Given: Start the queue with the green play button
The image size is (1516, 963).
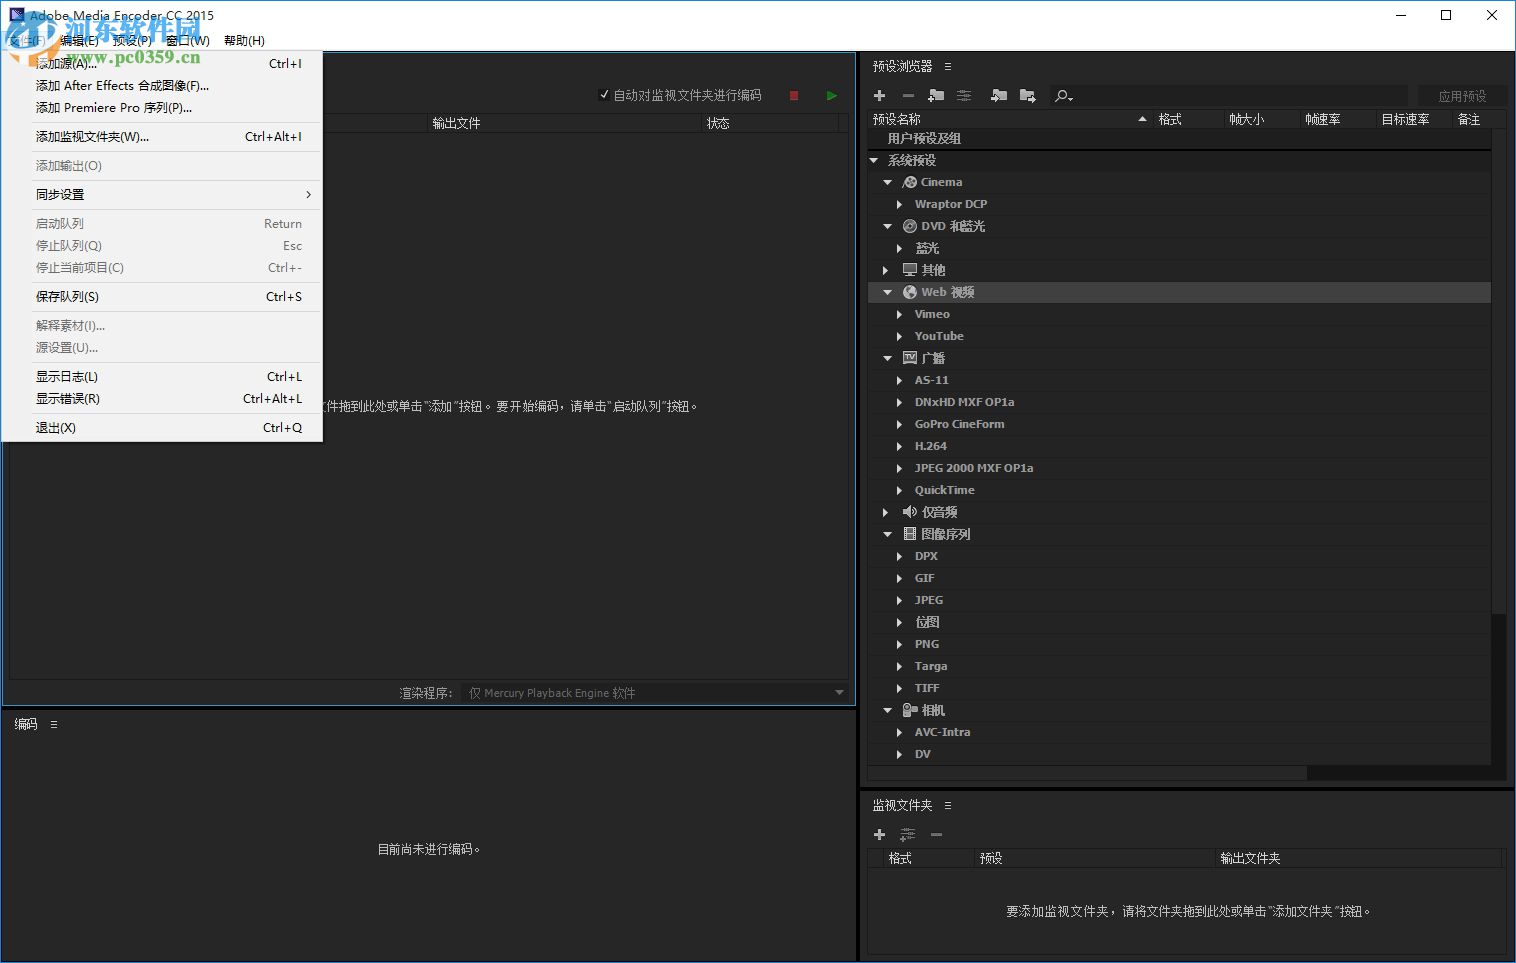Looking at the screenshot, I should pyautogui.click(x=831, y=95).
